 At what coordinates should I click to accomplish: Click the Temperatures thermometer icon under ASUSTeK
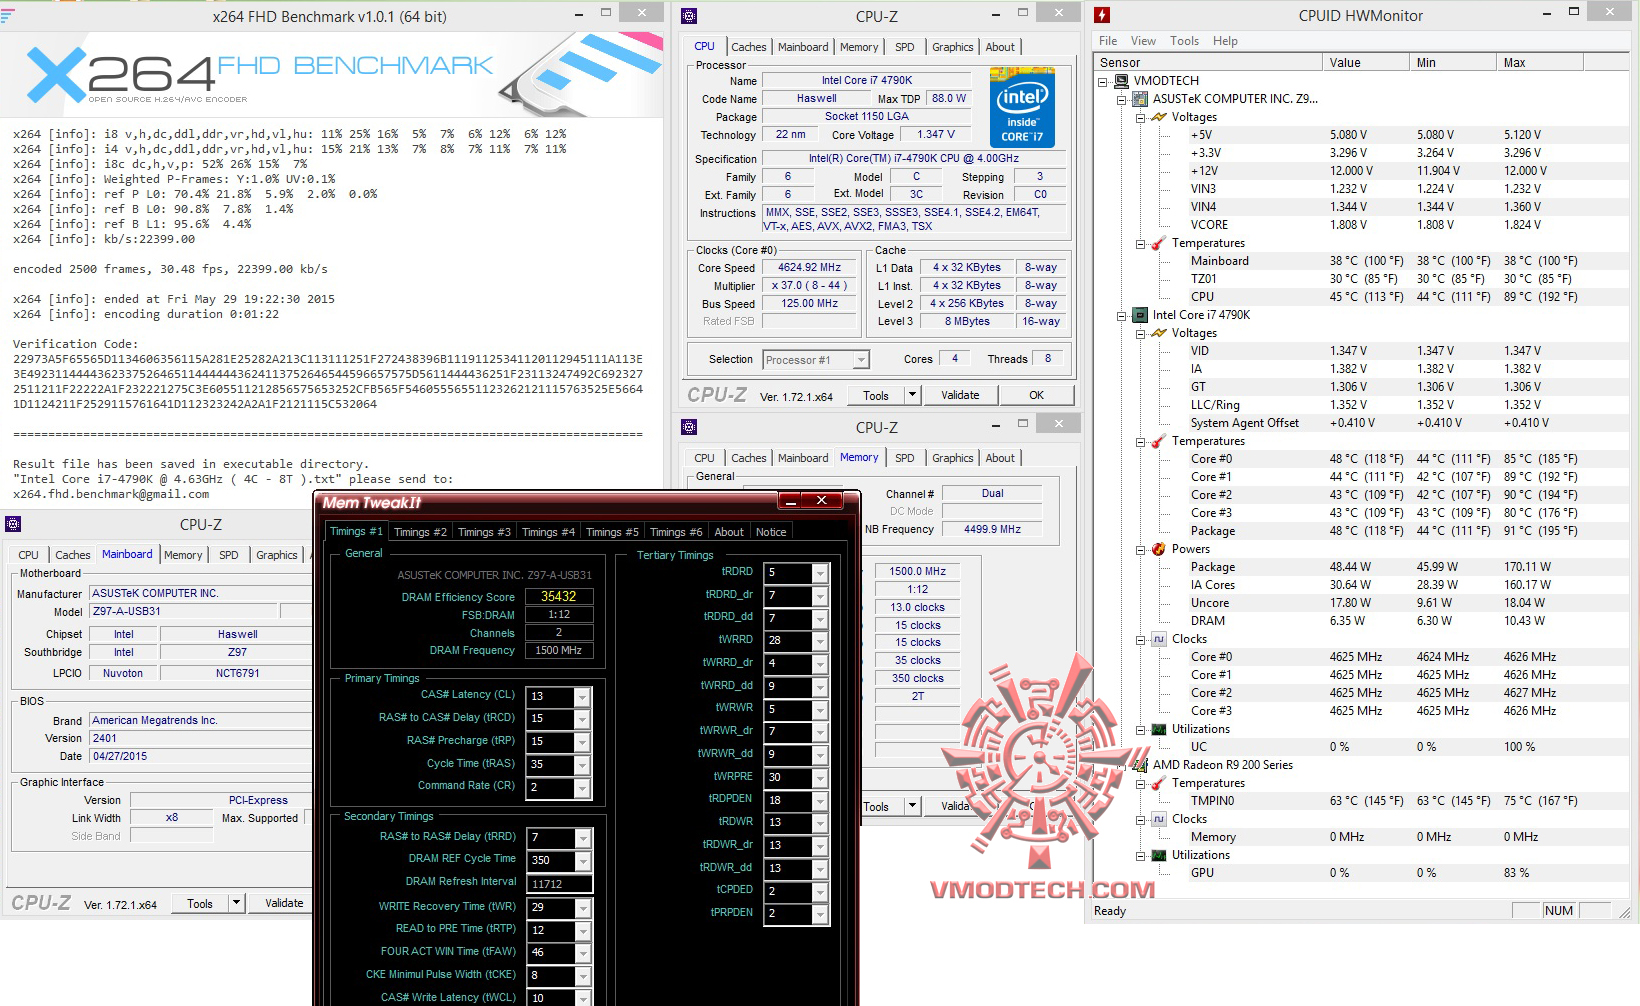[1159, 243]
